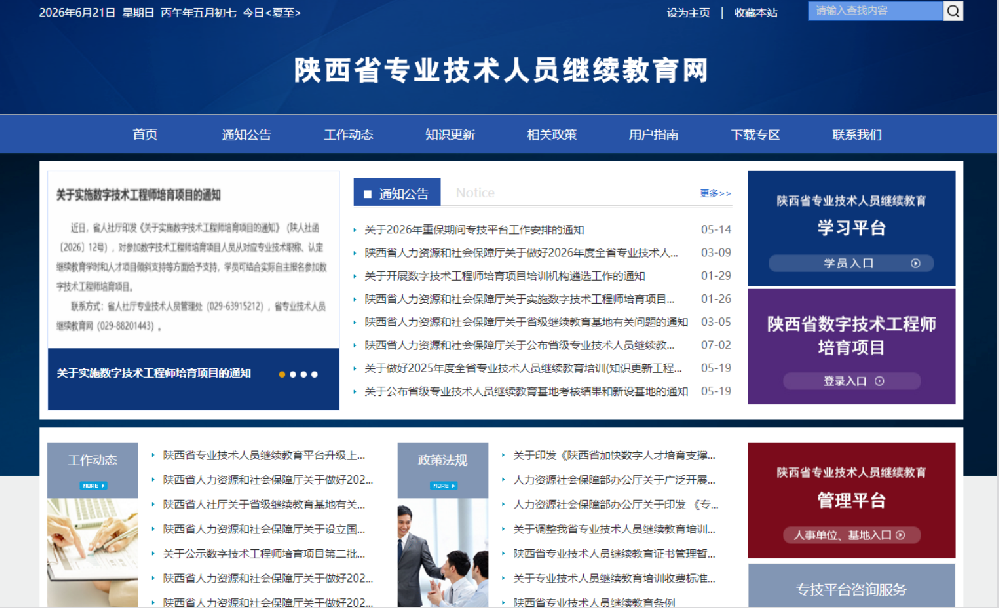Open the 工作动态 hands-writing thumbnail

(x=92, y=553)
